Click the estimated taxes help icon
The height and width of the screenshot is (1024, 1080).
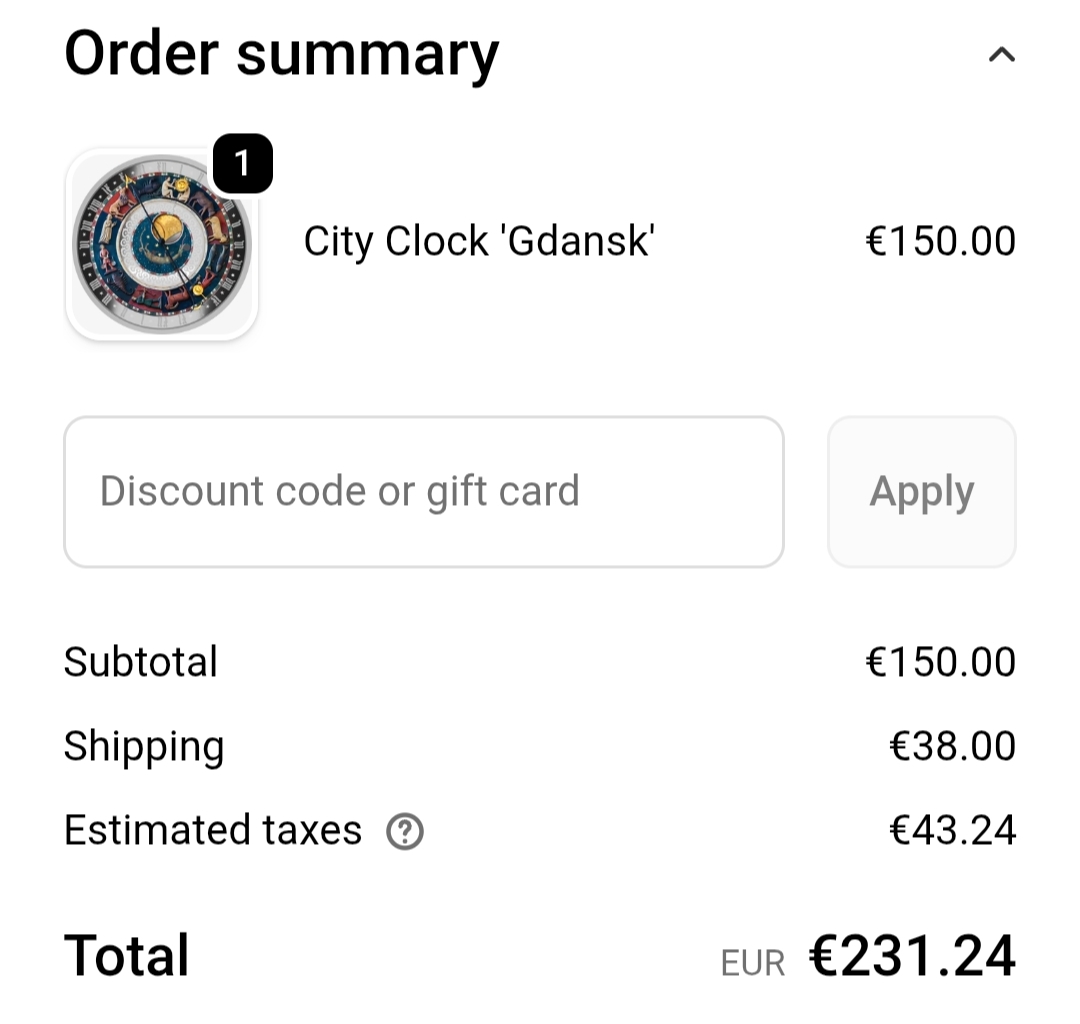pyautogui.click(x=405, y=831)
